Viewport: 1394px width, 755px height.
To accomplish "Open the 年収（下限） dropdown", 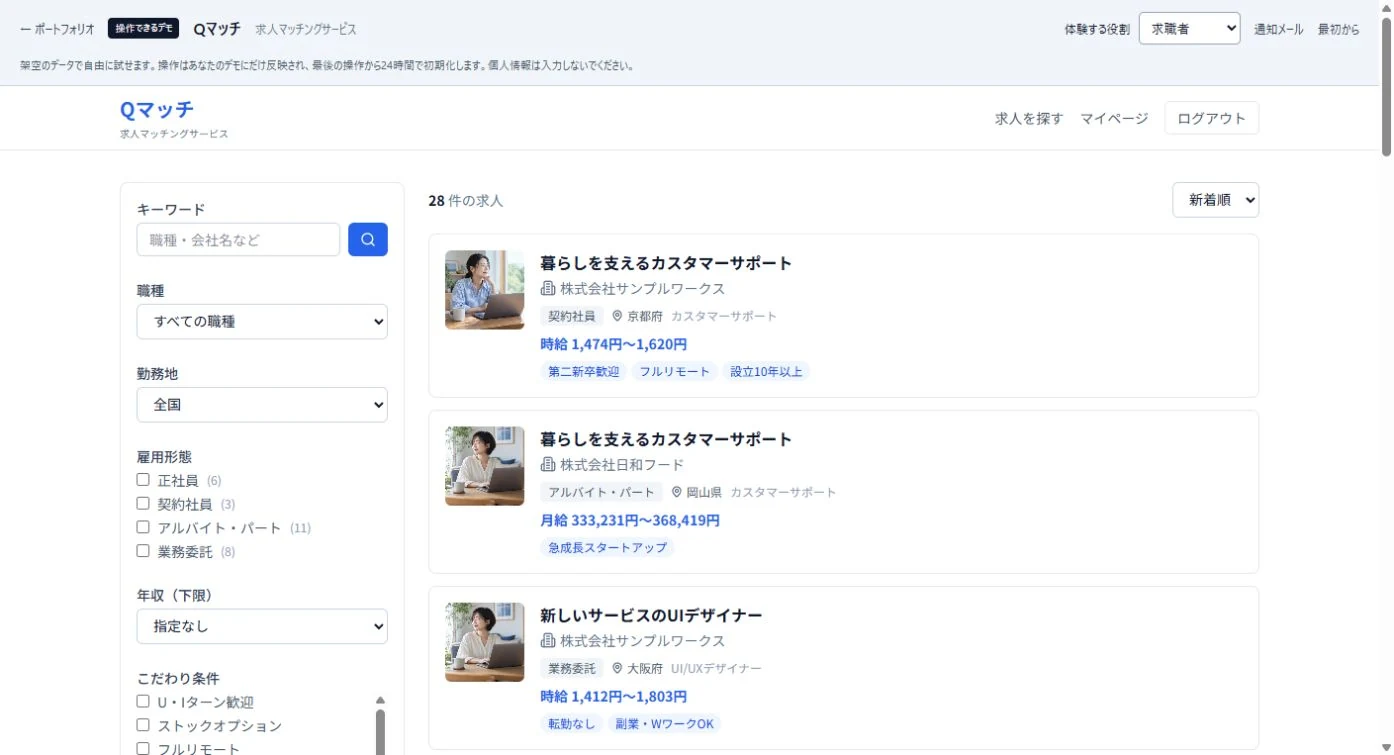I will point(262,627).
